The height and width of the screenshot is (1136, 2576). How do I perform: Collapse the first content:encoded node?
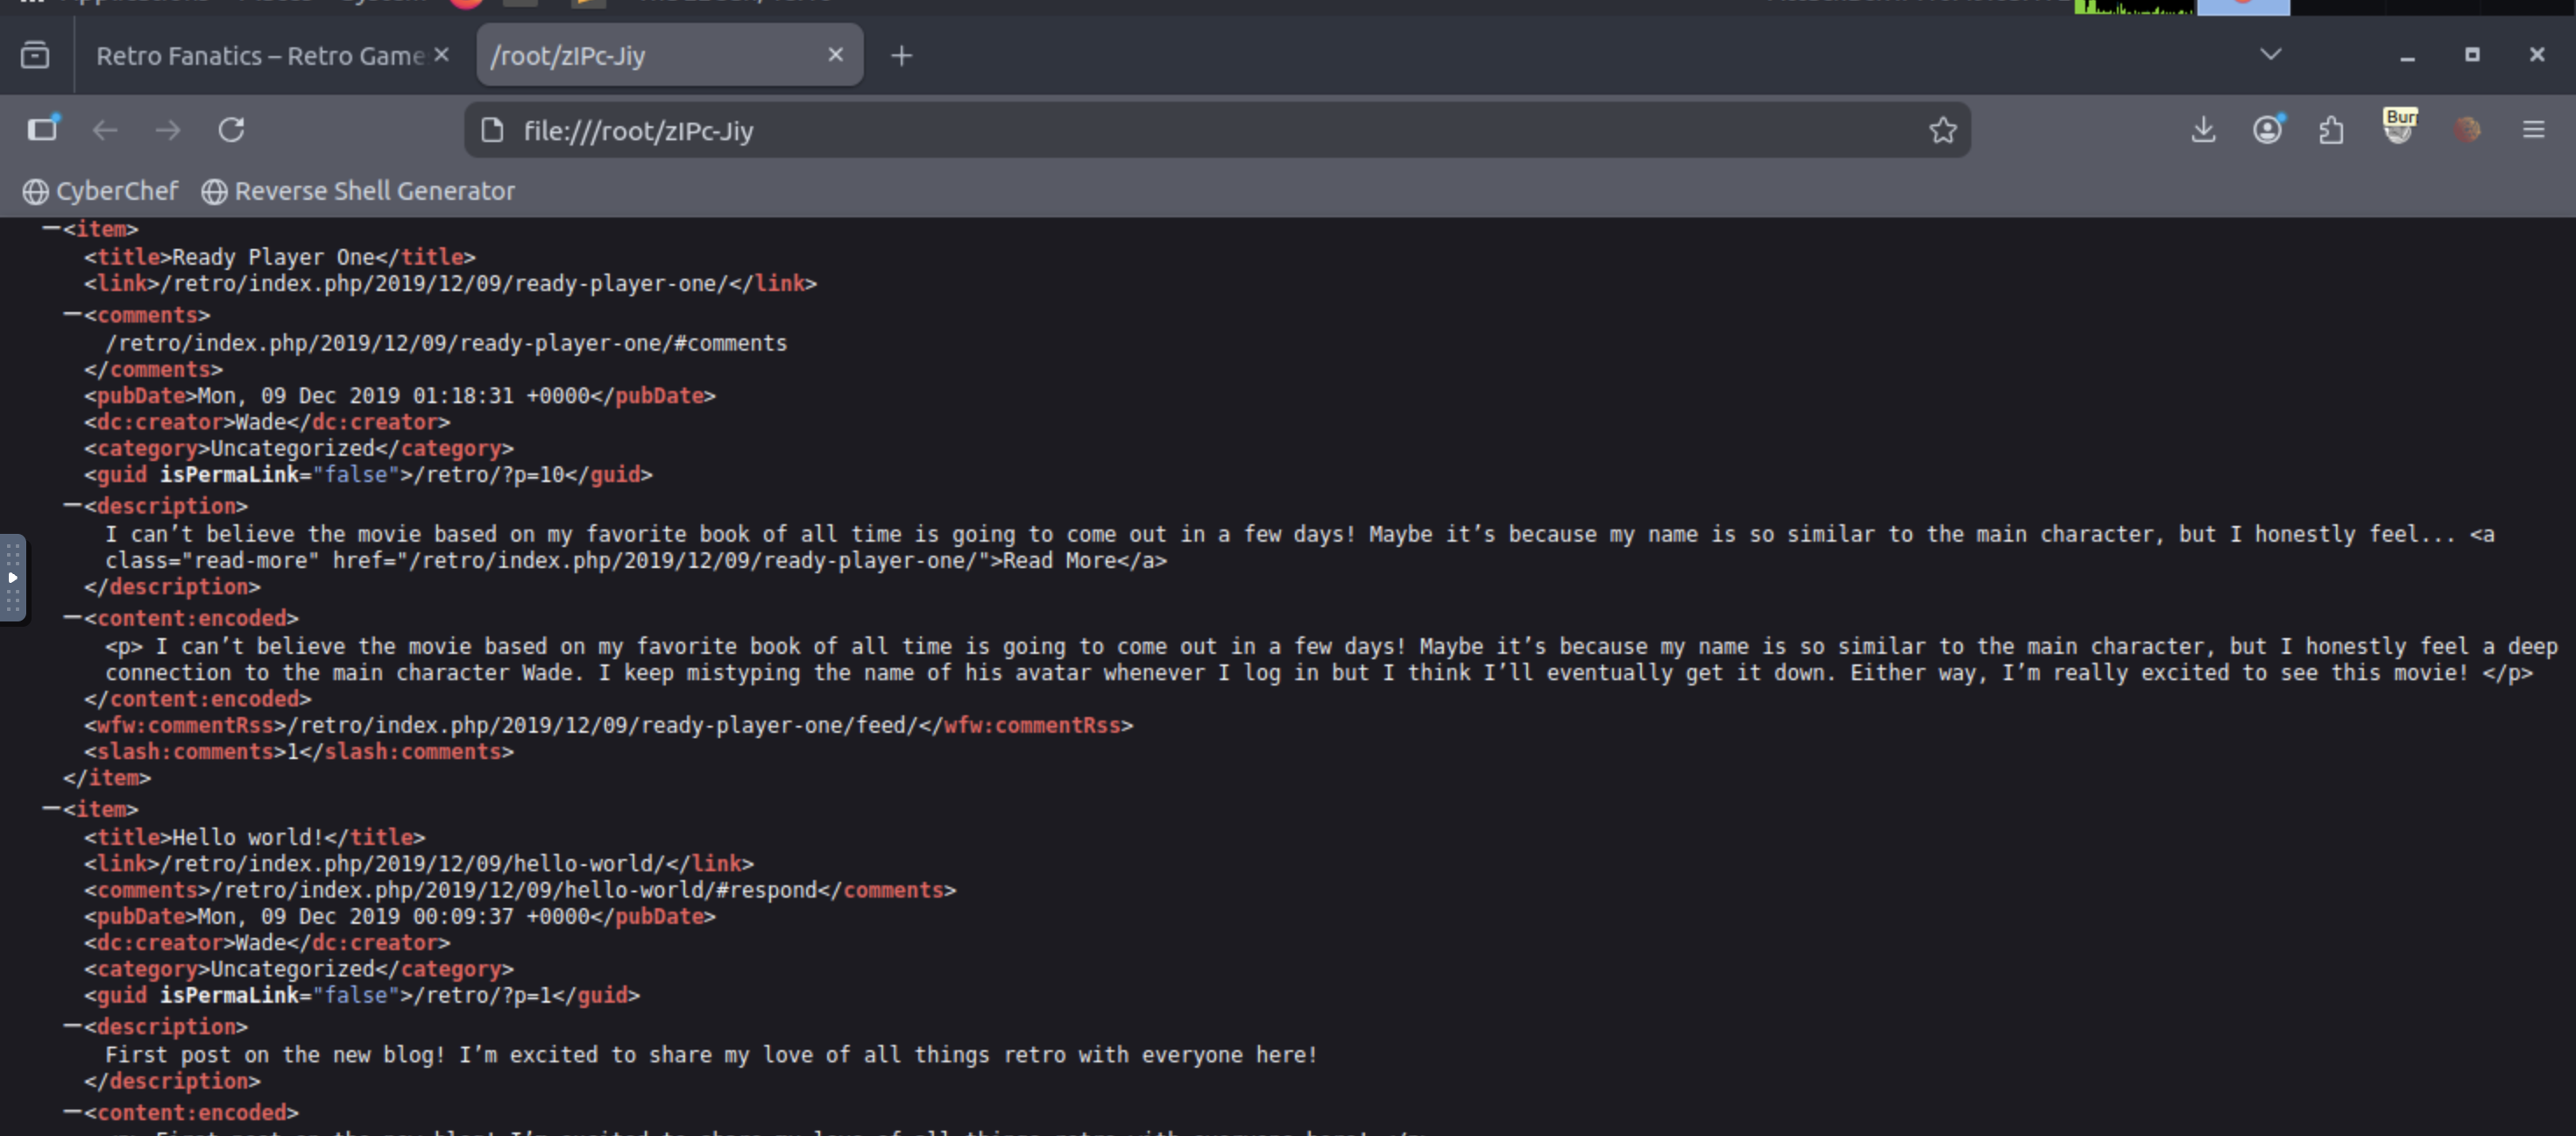(x=72, y=618)
